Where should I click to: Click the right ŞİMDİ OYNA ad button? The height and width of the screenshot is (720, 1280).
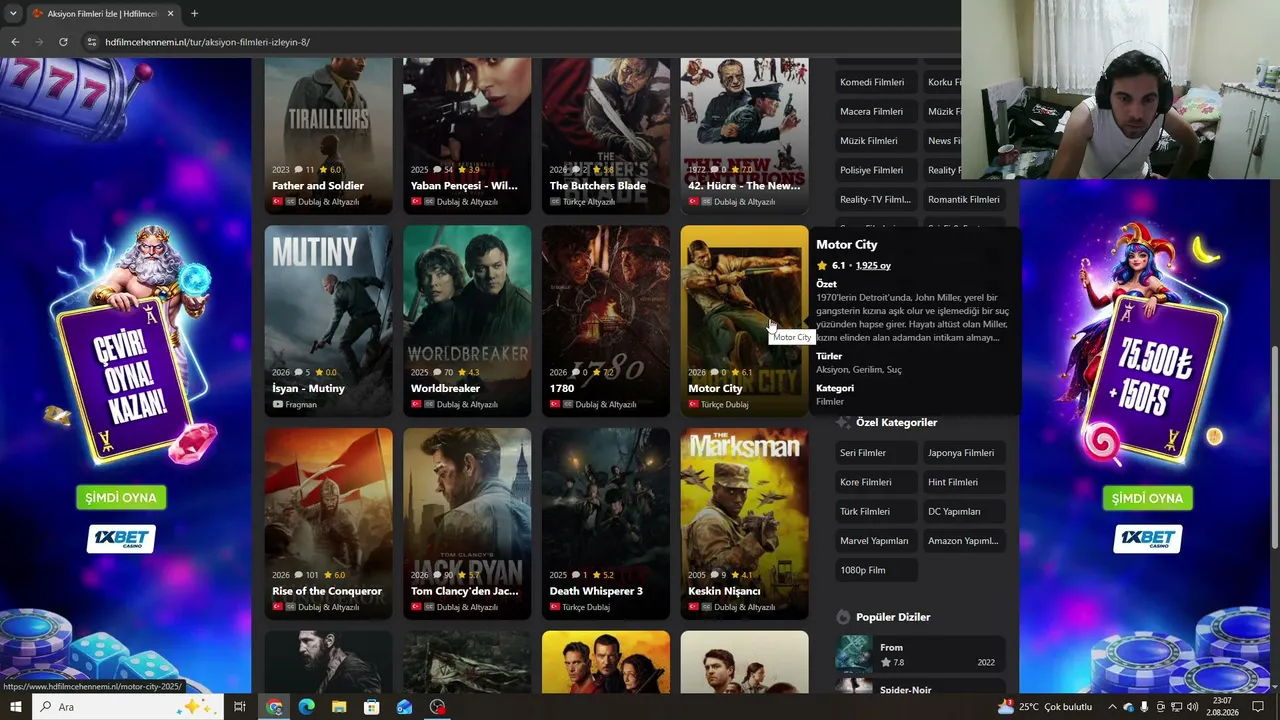coord(1147,498)
